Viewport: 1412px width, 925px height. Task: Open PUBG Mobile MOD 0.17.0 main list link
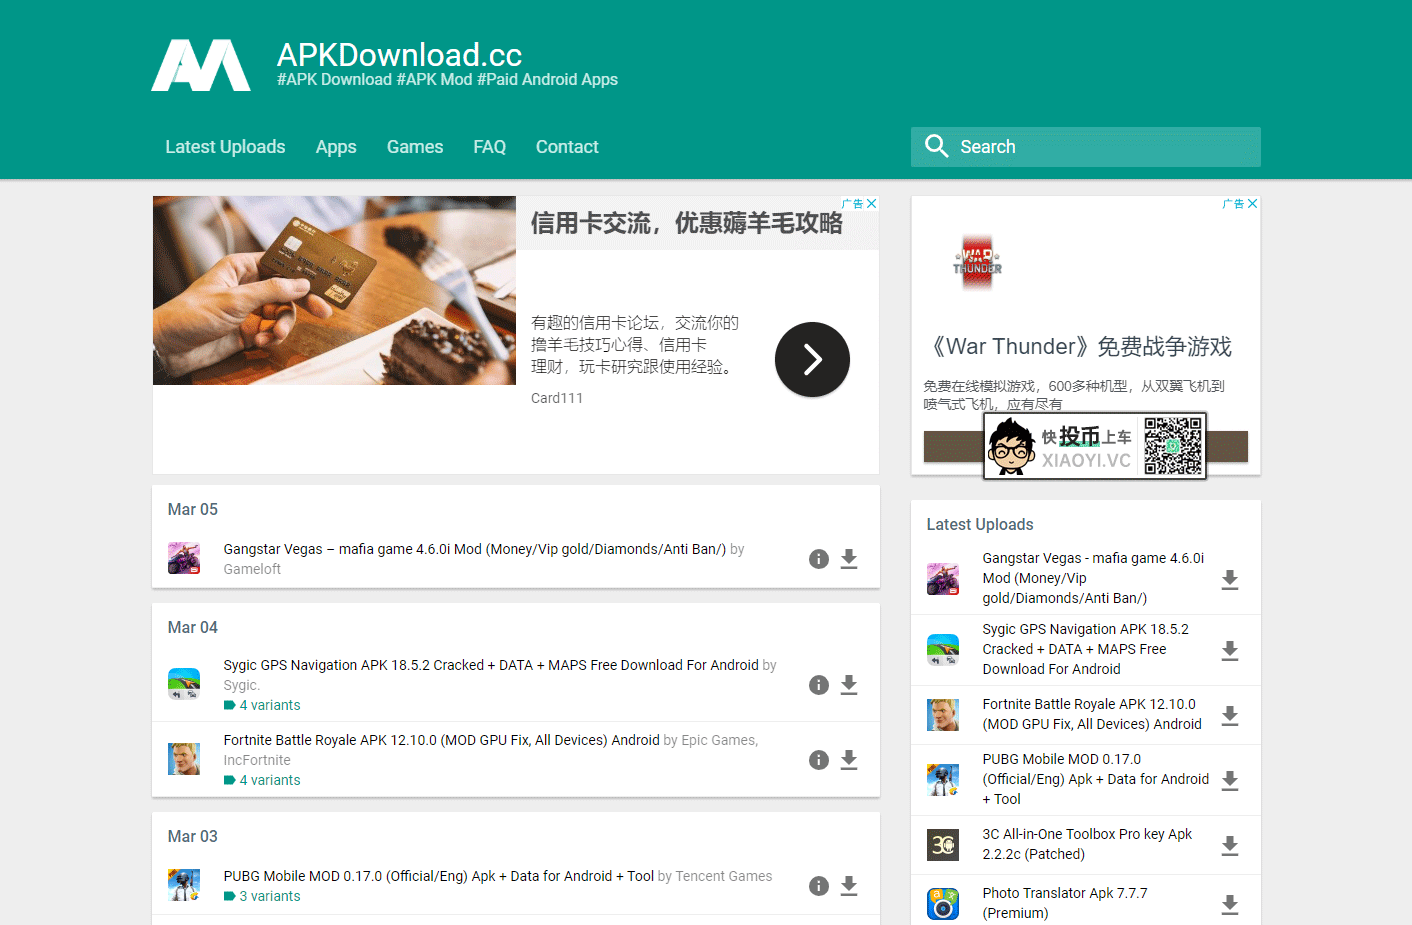click(x=439, y=876)
